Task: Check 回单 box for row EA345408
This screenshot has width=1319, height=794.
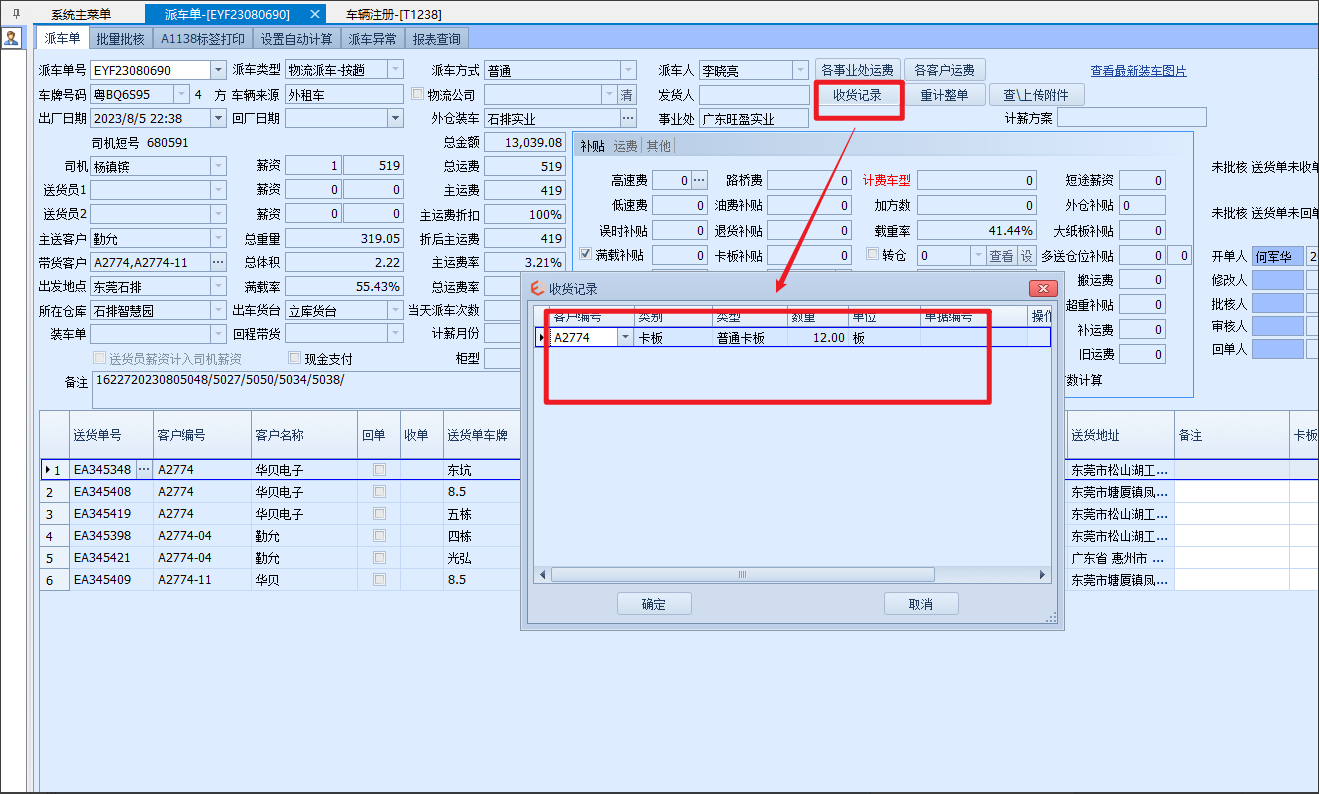Action: [379, 492]
